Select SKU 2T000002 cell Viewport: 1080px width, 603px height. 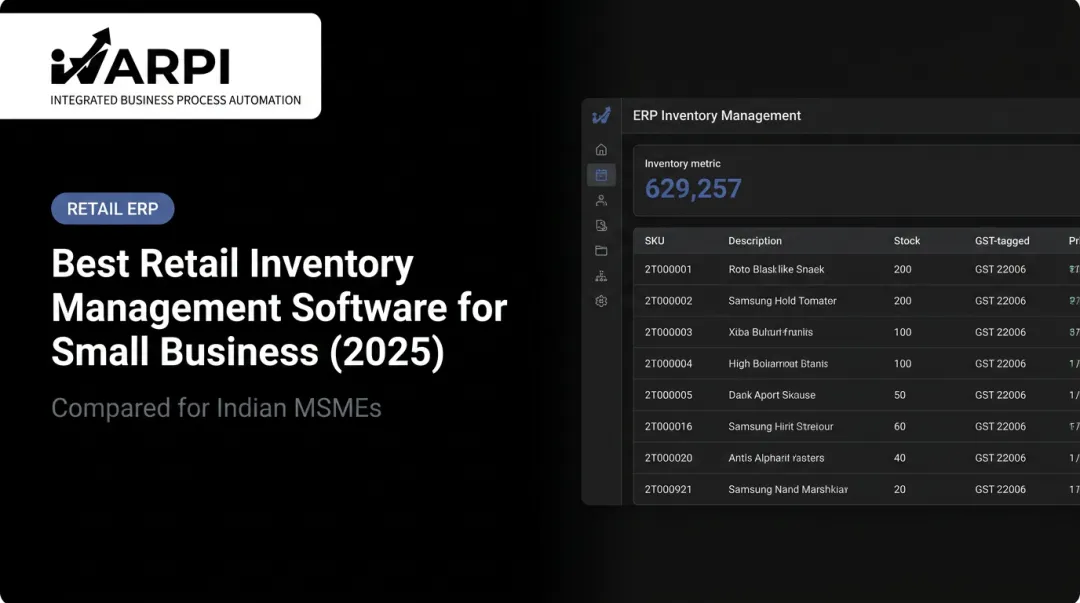pyautogui.click(x=668, y=301)
